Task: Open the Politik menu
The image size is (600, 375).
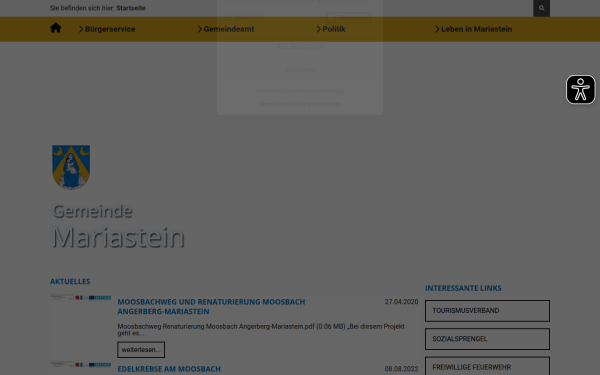Action: pos(334,29)
